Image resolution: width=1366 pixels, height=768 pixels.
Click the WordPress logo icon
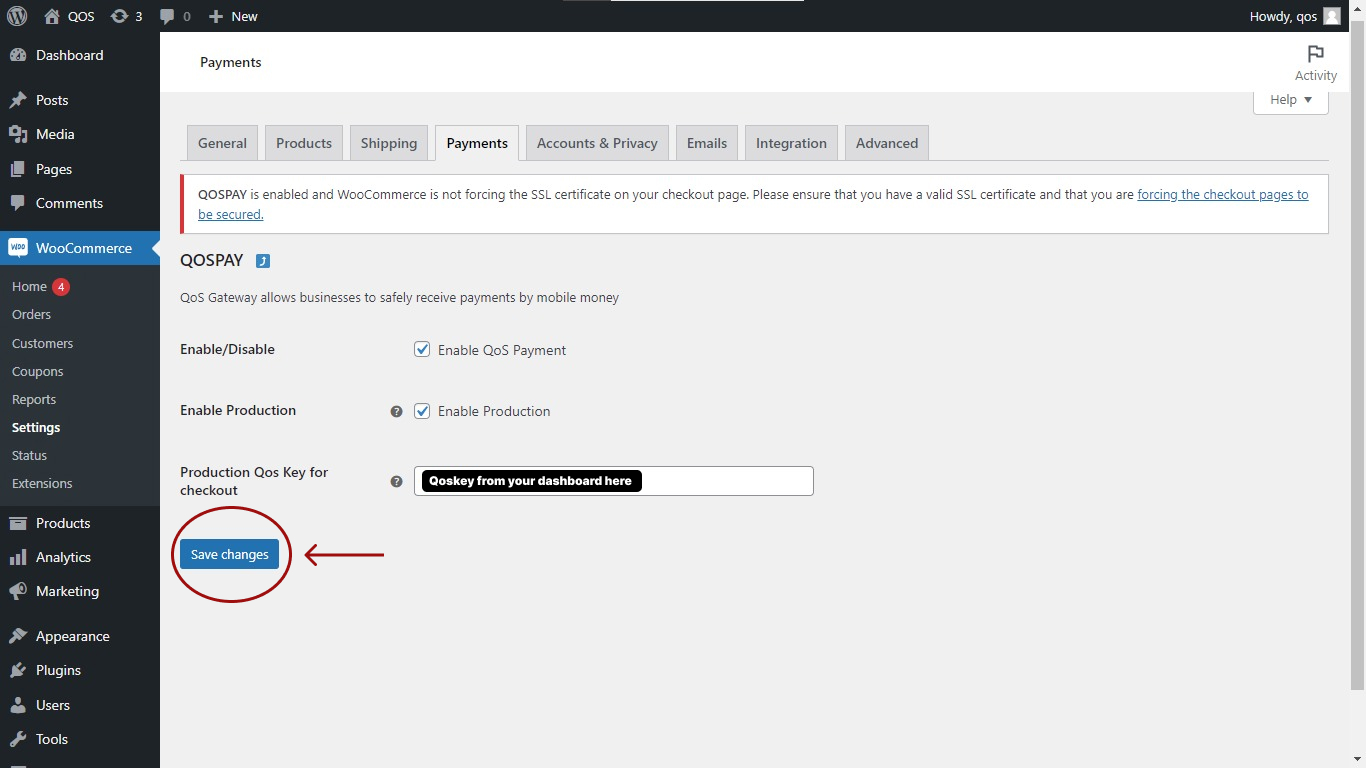coord(17,16)
